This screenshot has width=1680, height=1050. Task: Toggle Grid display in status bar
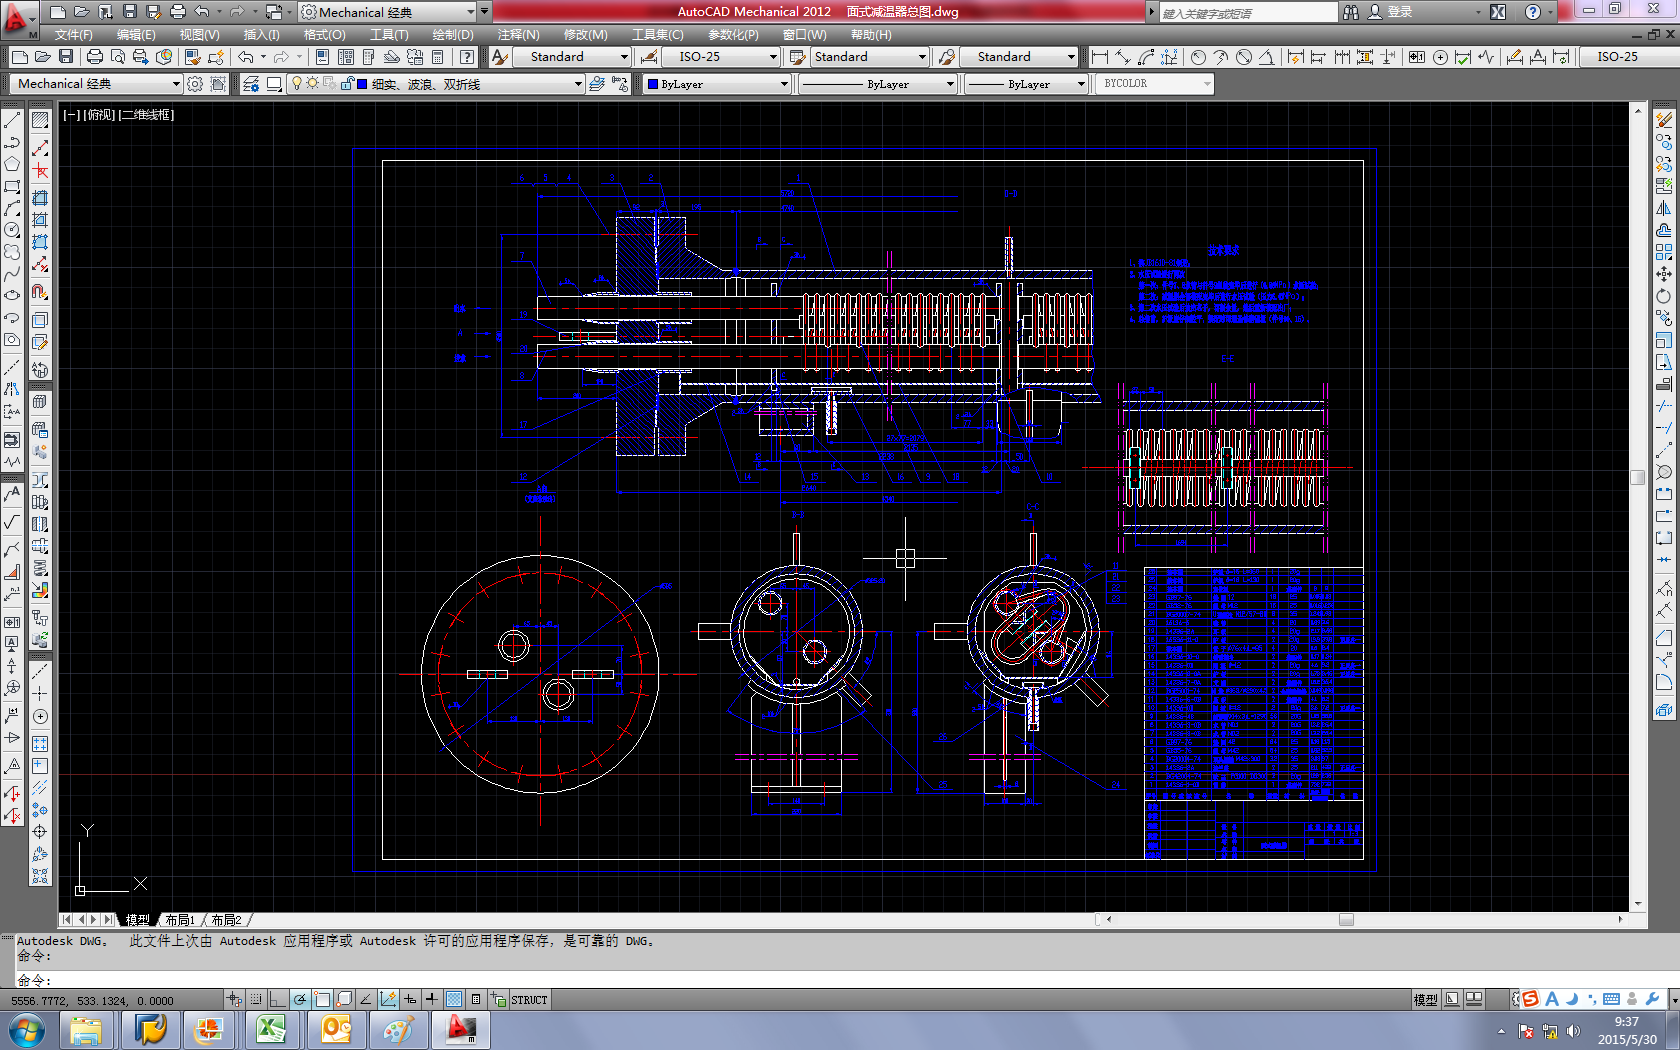255,999
